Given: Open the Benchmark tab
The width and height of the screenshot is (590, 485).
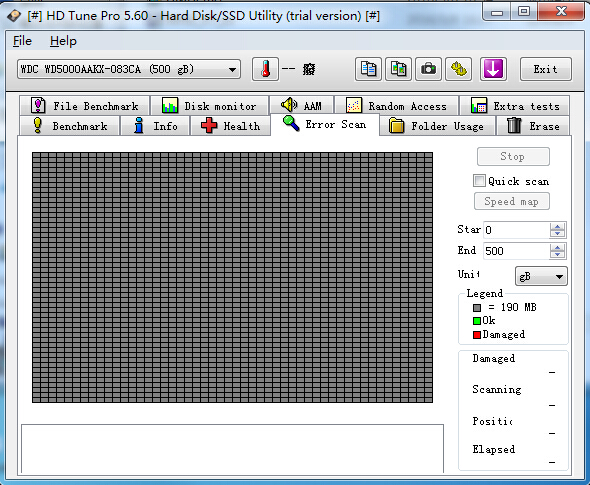Looking at the screenshot, I should point(70,126).
